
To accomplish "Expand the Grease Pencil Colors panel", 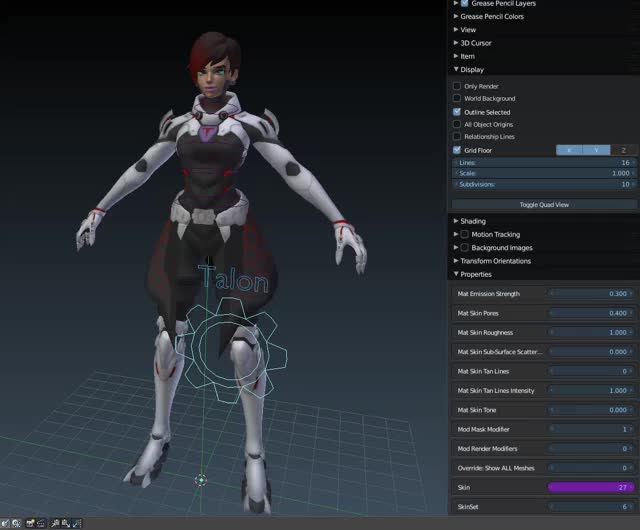I will (456, 16).
